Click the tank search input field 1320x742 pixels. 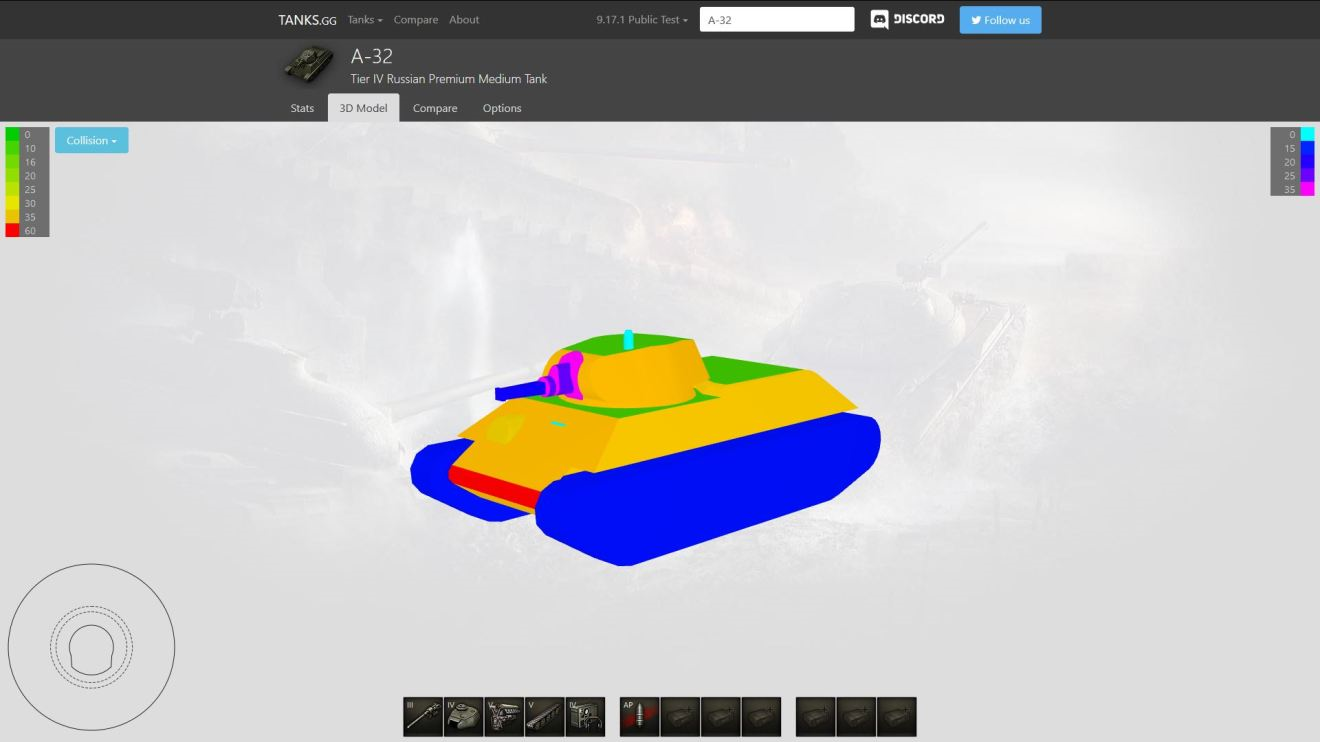coord(777,20)
